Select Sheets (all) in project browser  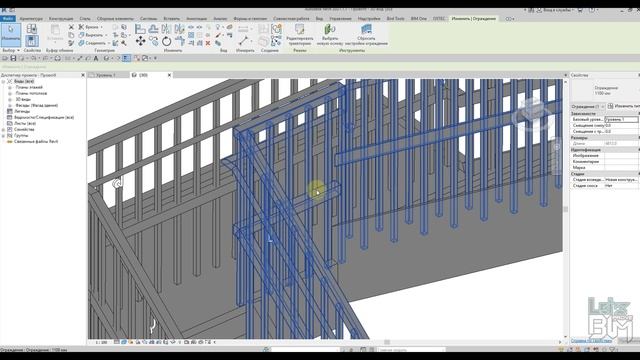[25, 123]
